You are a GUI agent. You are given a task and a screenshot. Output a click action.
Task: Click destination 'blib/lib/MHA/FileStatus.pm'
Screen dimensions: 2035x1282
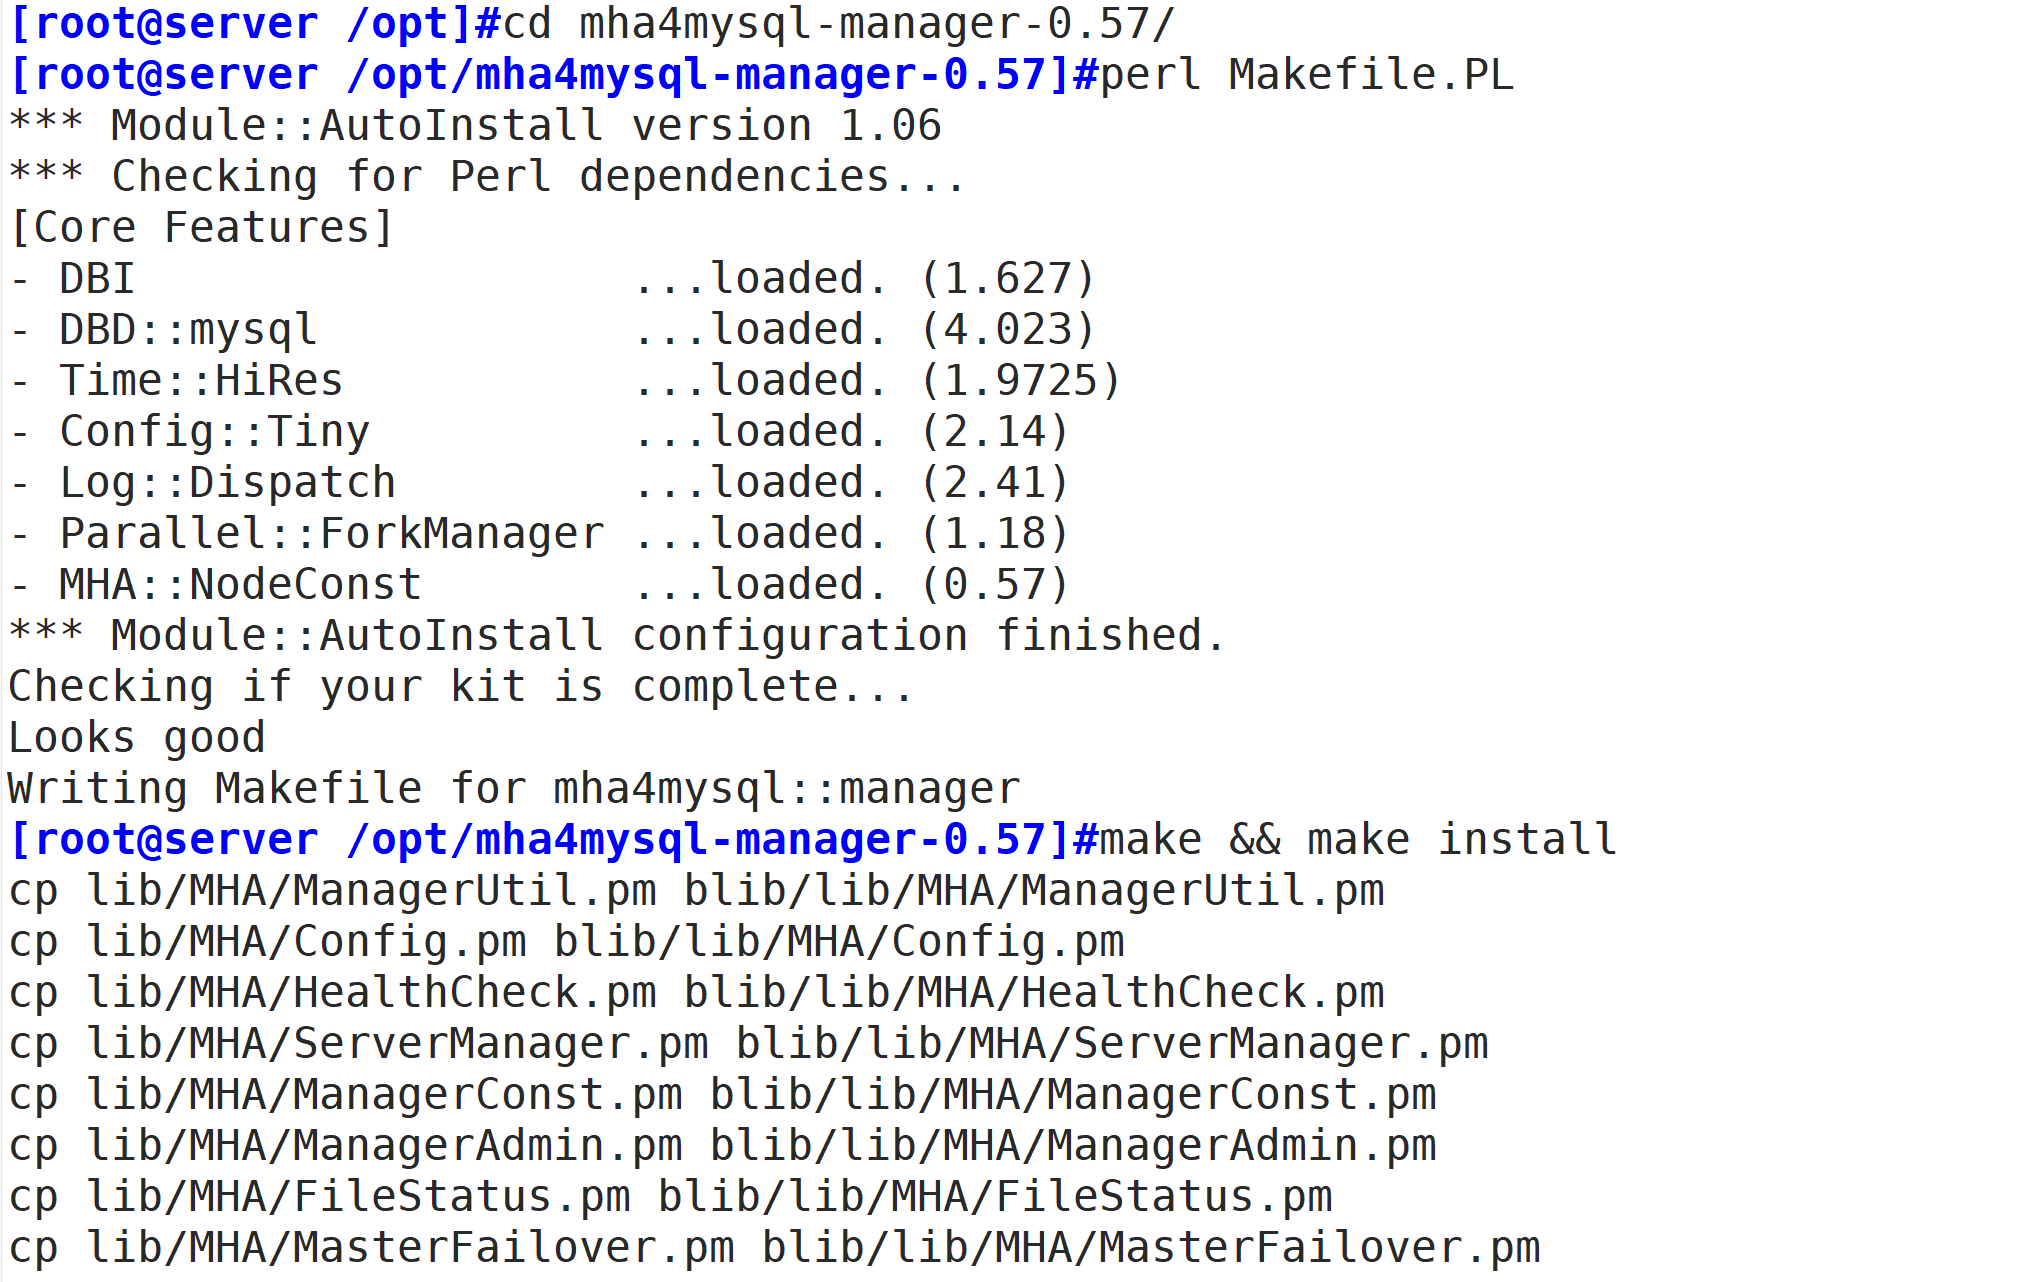tap(996, 1197)
